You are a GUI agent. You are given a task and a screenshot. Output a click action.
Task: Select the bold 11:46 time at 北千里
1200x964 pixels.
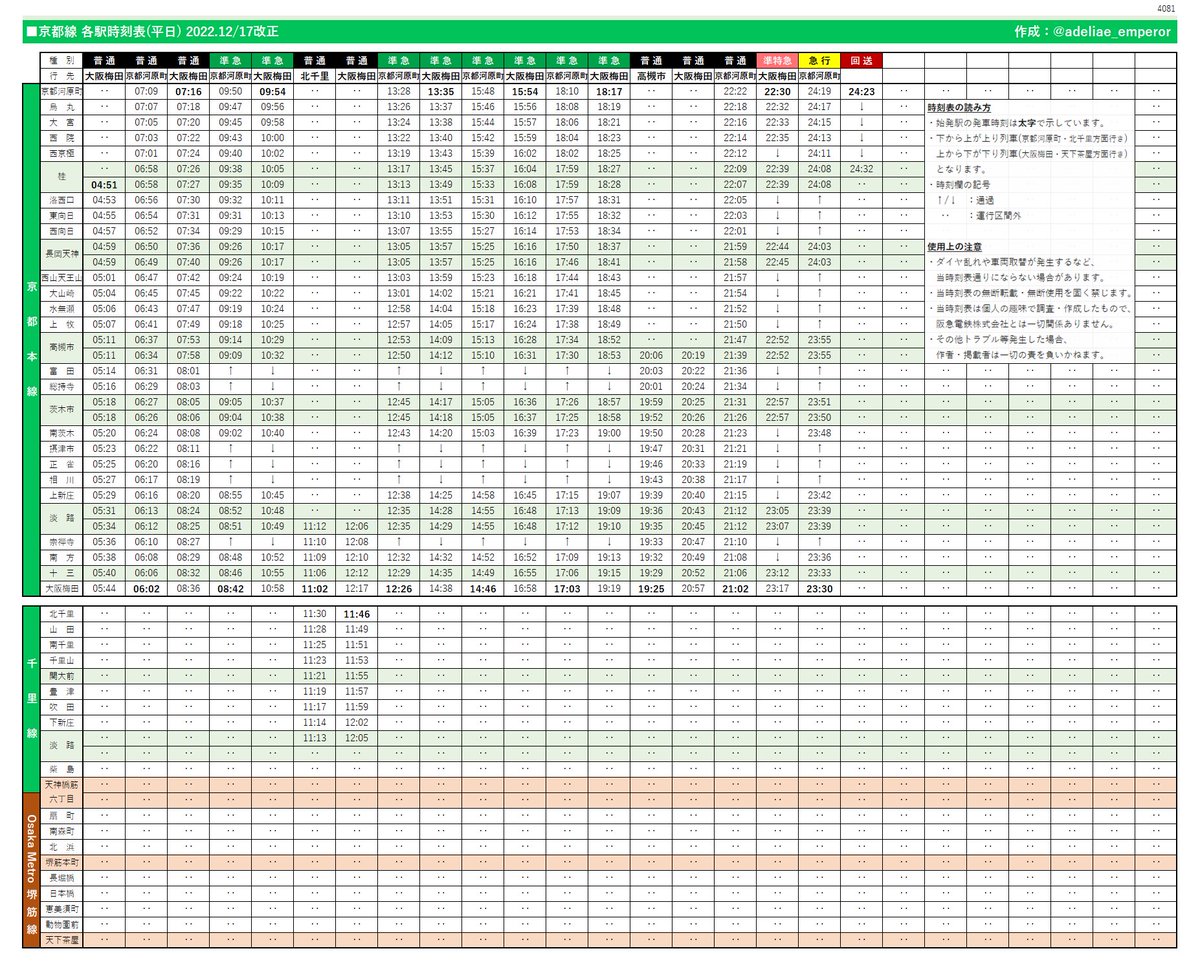coord(356,614)
